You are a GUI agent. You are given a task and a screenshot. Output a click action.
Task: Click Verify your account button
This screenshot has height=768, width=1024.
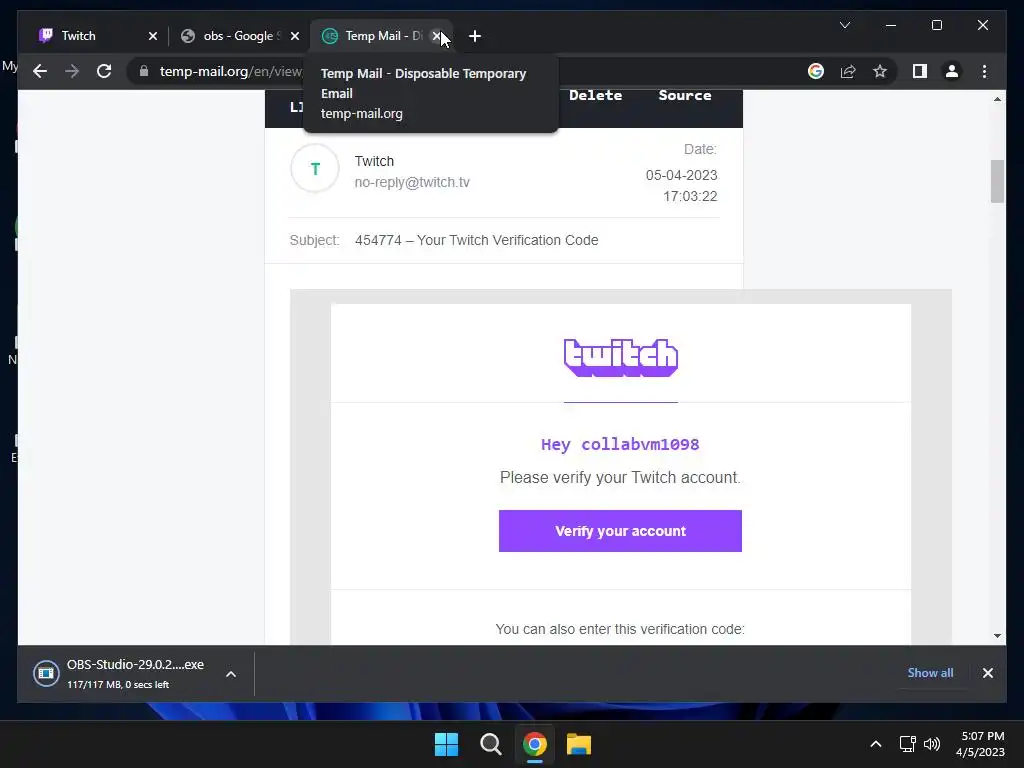click(620, 531)
